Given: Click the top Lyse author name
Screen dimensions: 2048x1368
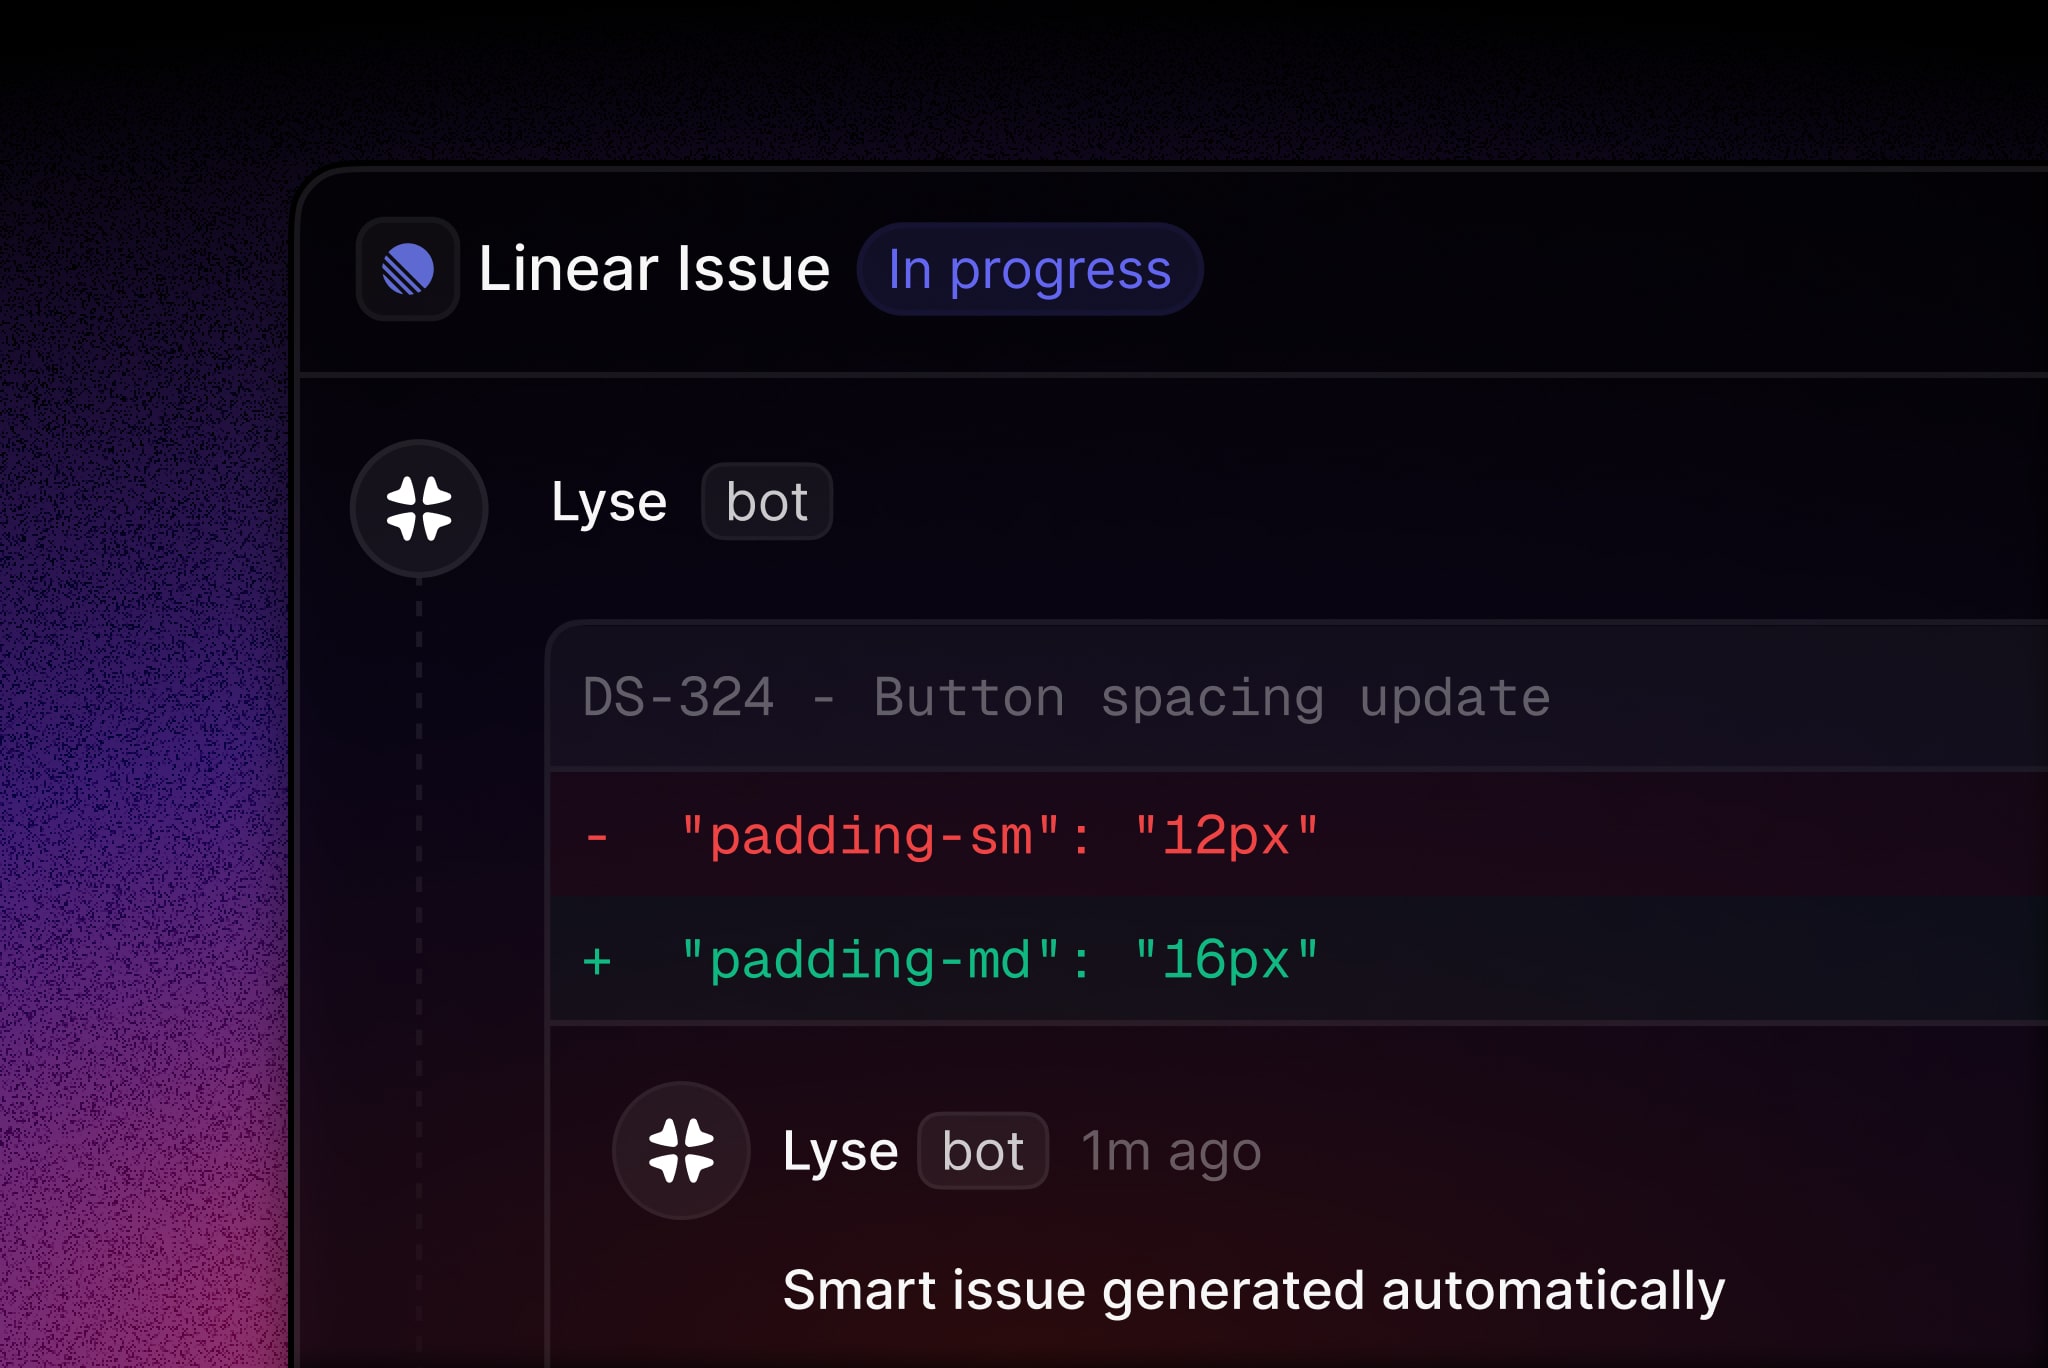Looking at the screenshot, I should 609,502.
